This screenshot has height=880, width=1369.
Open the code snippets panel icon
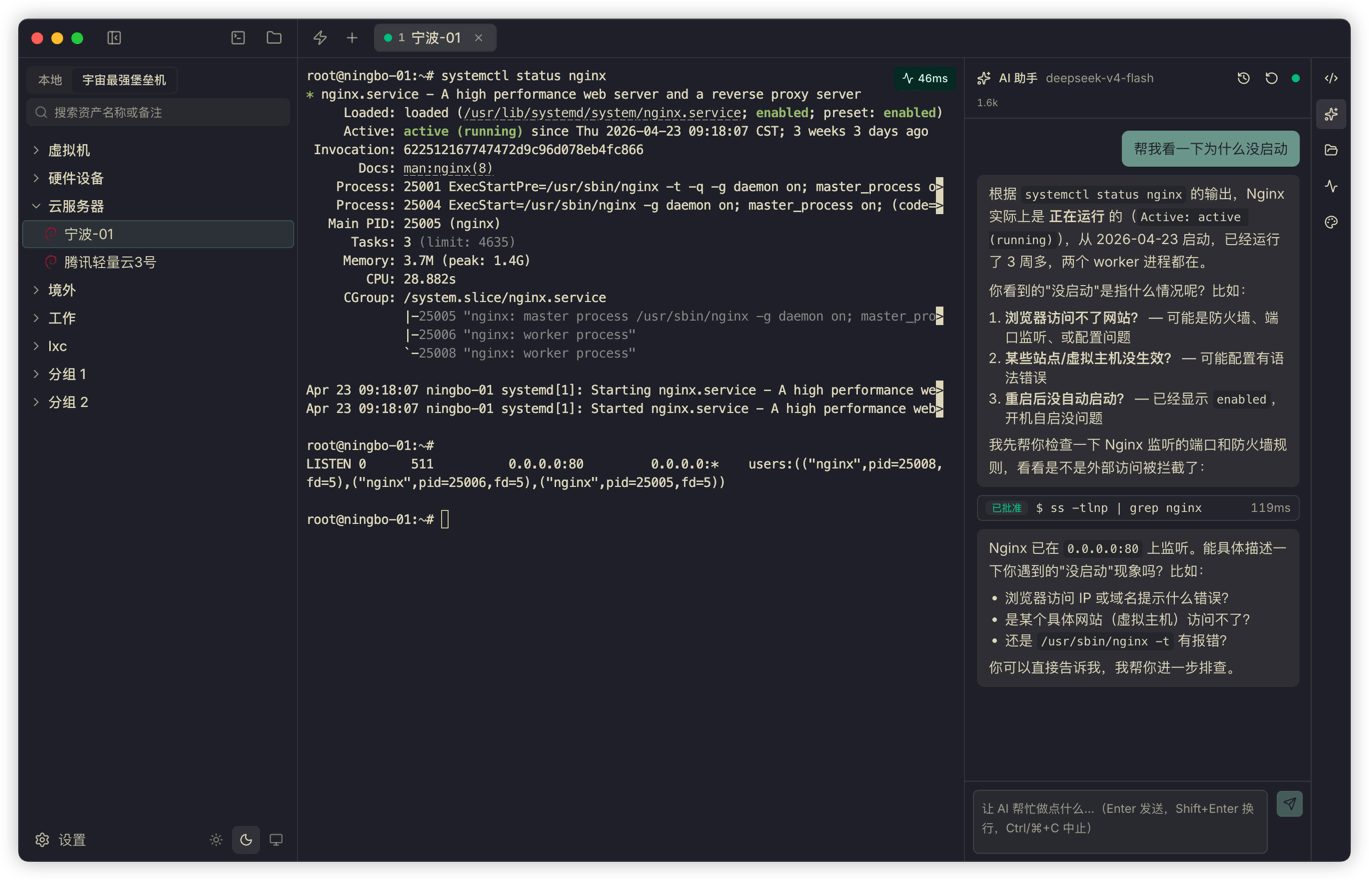[x=1331, y=78]
